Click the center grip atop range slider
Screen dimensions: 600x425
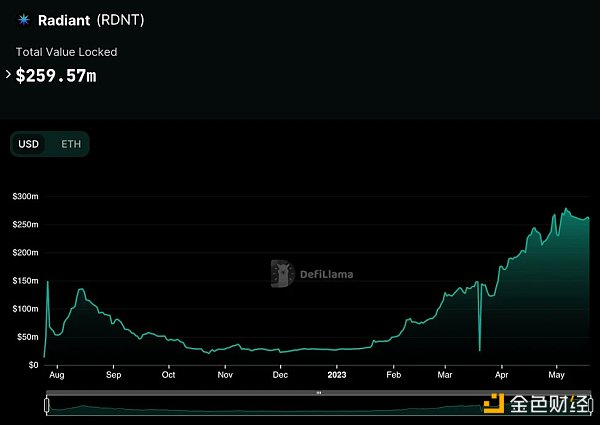(319, 393)
